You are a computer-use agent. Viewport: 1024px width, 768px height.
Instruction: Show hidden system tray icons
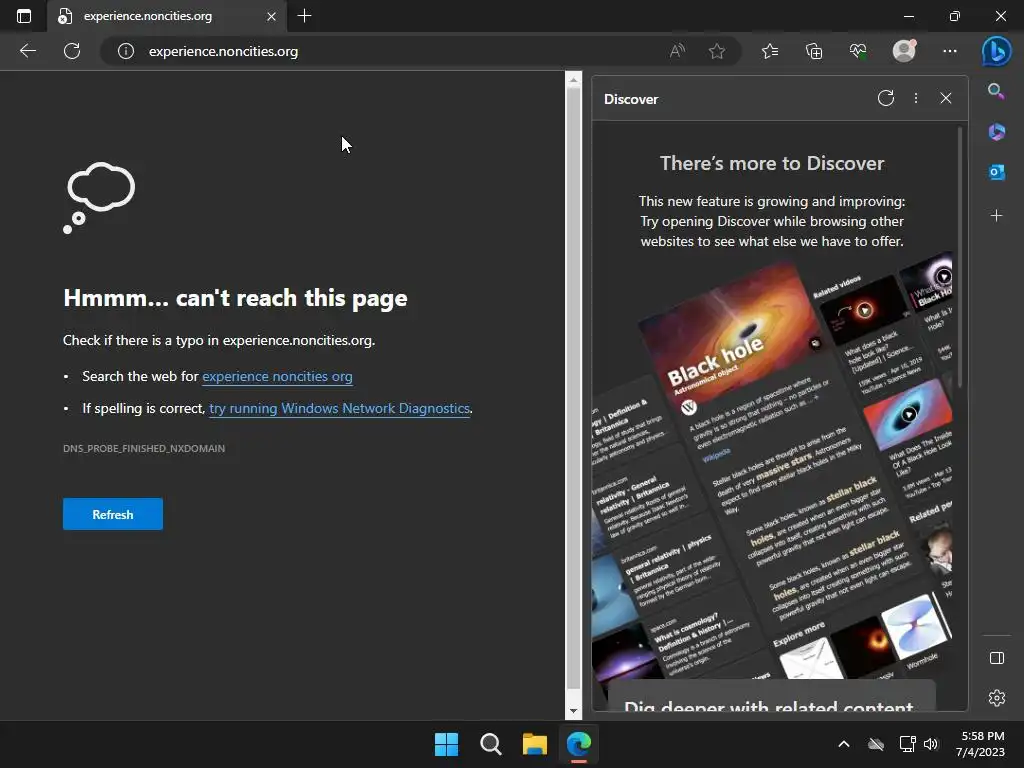(x=844, y=744)
